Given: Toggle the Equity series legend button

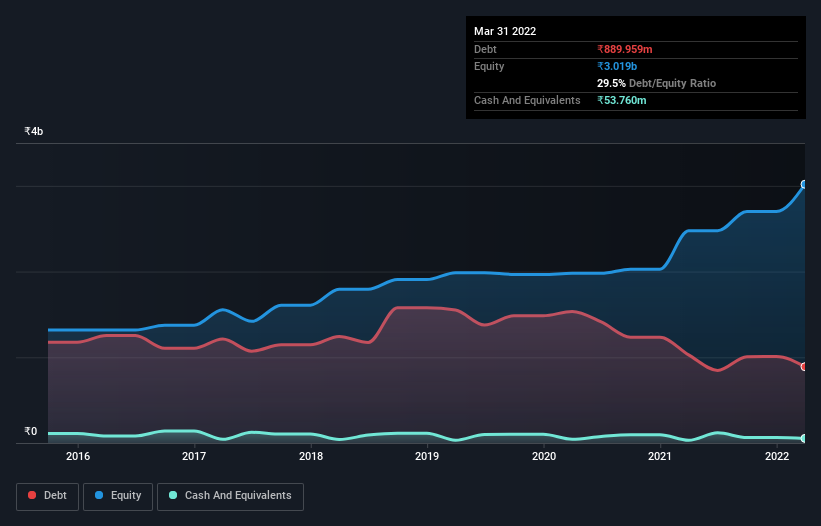Looking at the screenshot, I should tap(118, 496).
